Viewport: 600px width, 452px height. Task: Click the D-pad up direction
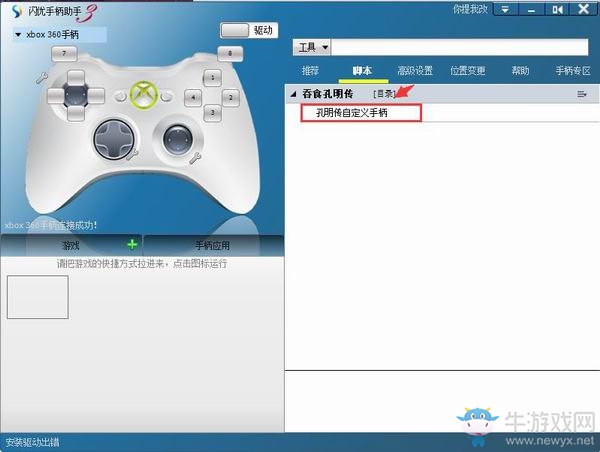point(76,78)
